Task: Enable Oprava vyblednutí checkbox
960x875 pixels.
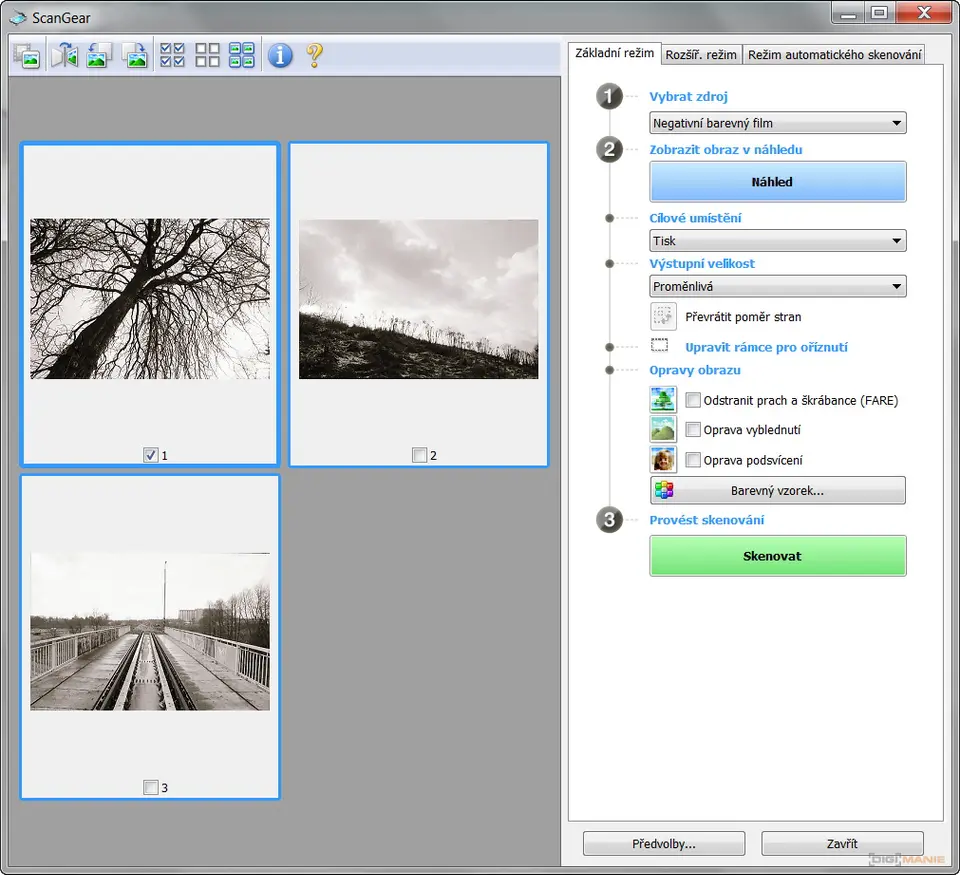Action: click(693, 431)
